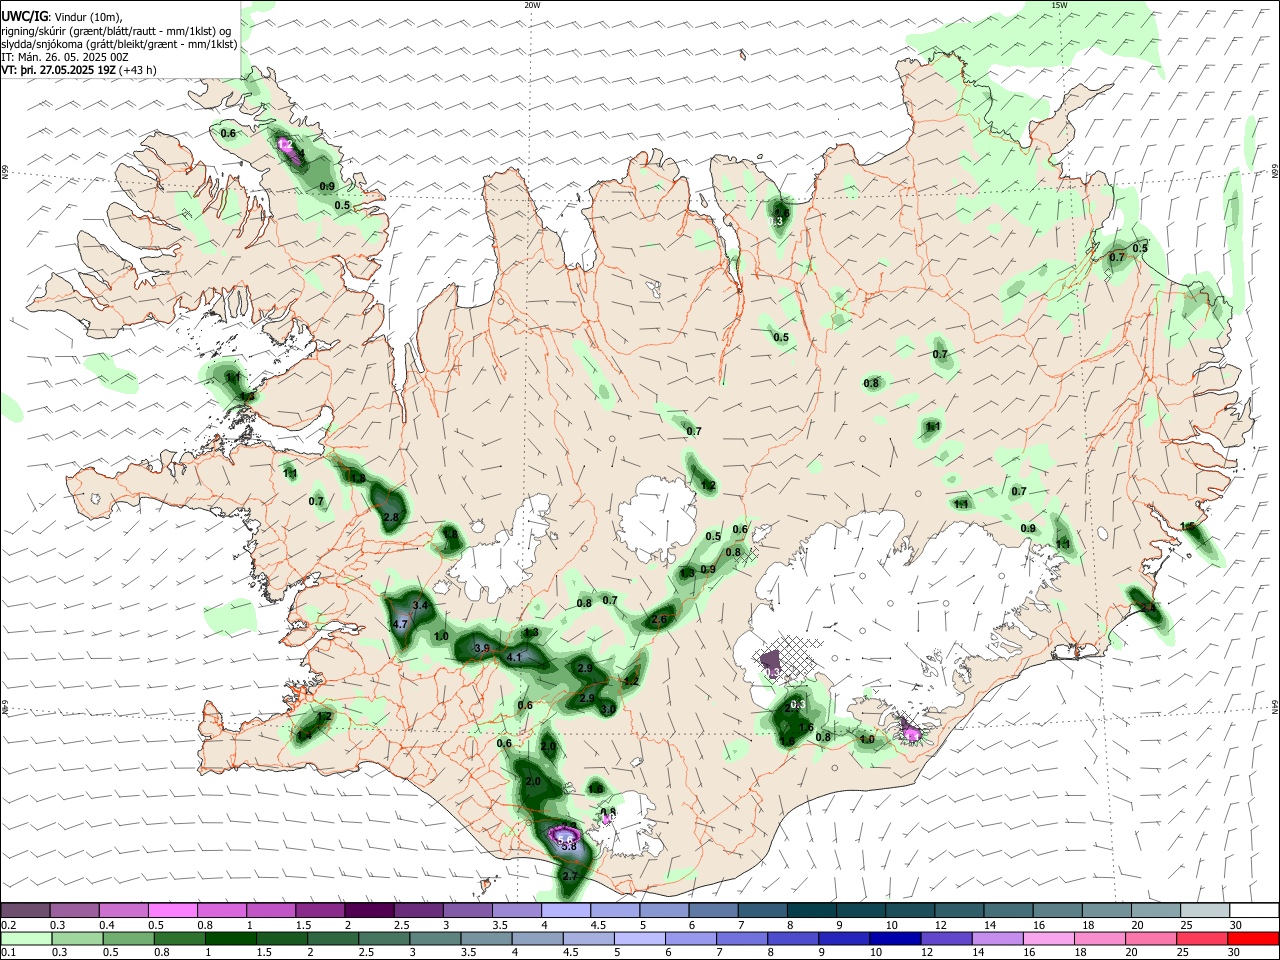Click the 4.7 precipitation value on the map

399,624
